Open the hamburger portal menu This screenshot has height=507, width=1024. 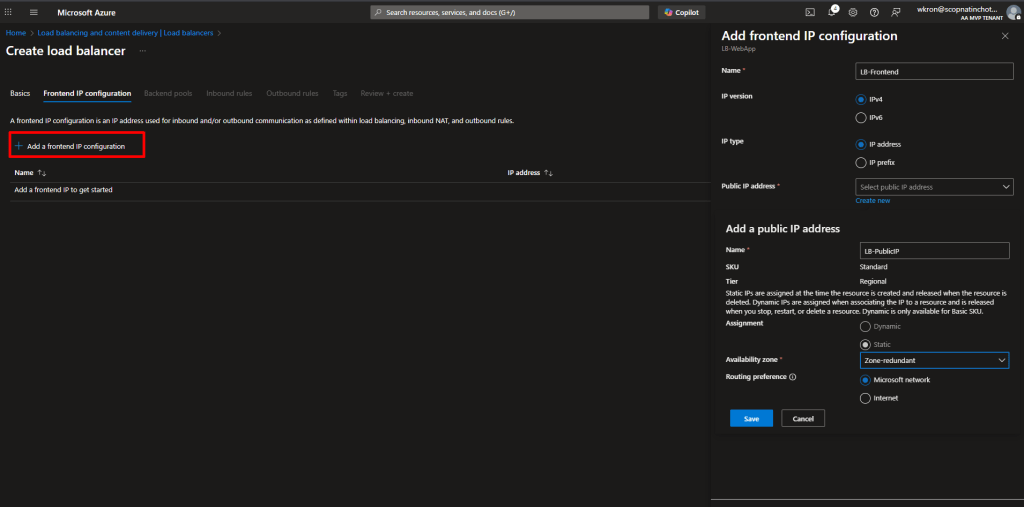point(34,12)
